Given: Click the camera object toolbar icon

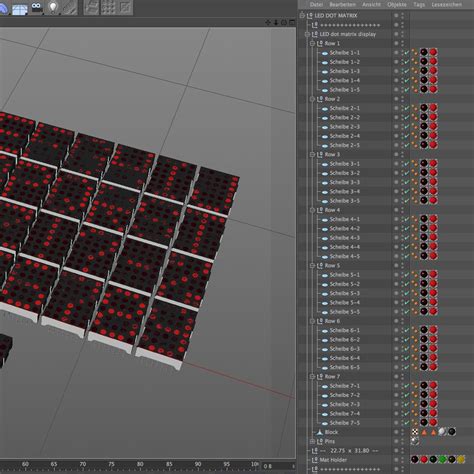Looking at the screenshot, I should point(36,7).
